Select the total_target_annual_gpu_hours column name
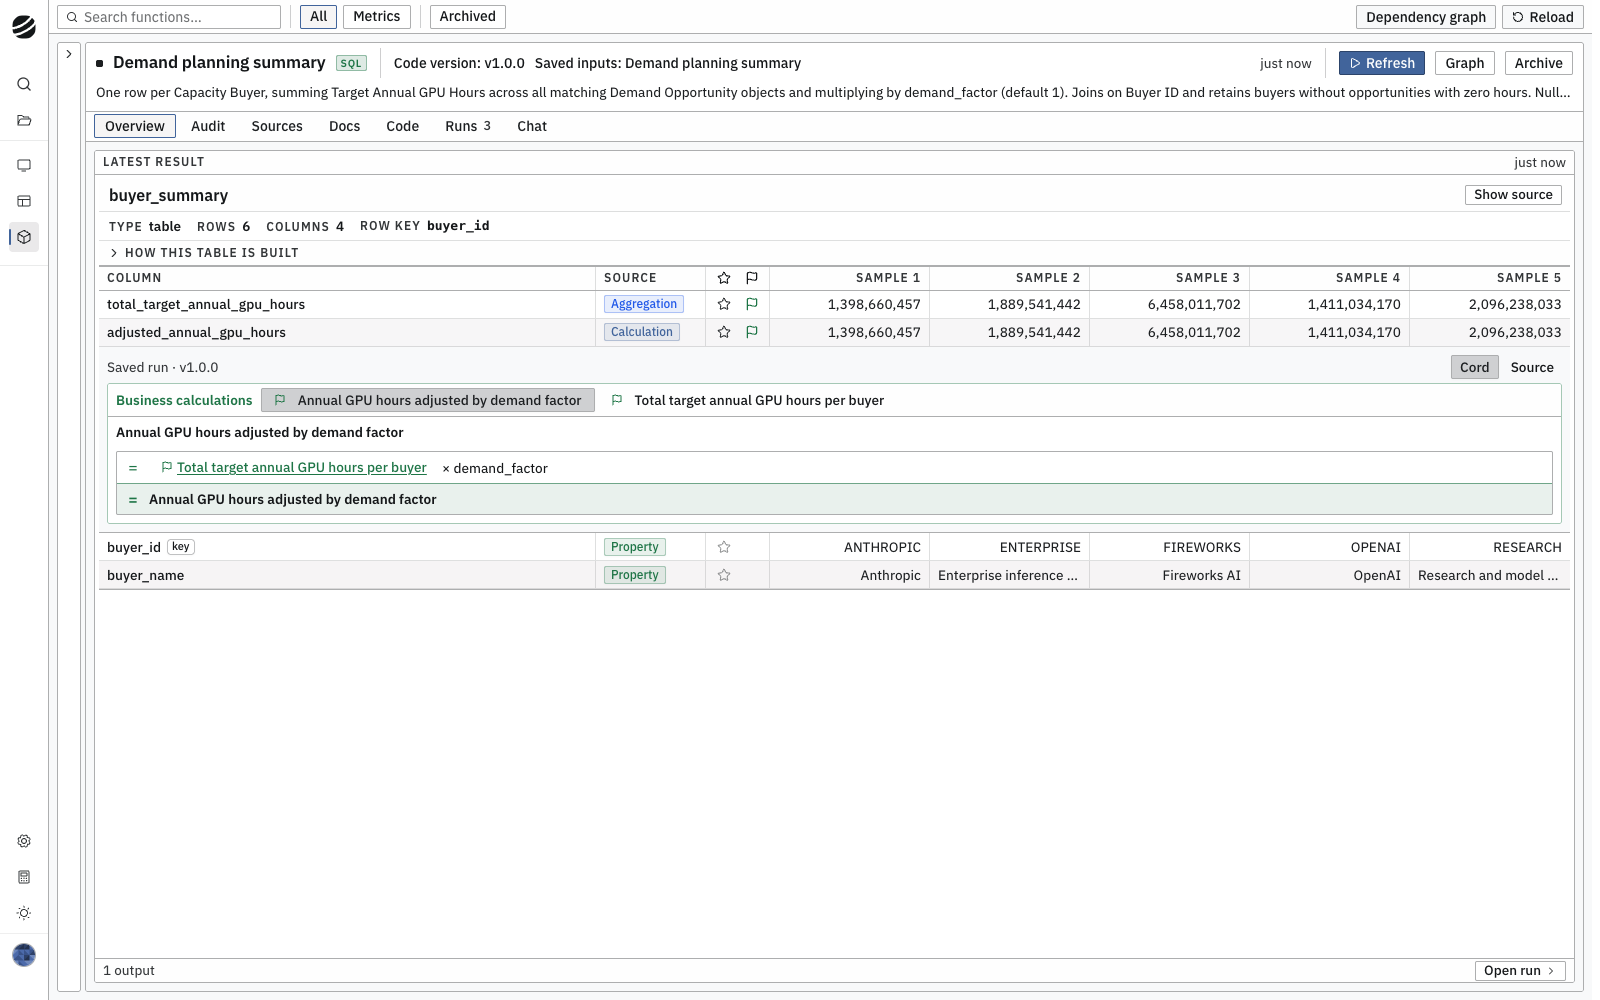This screenshot has height=1000, width=1600. 206,304
